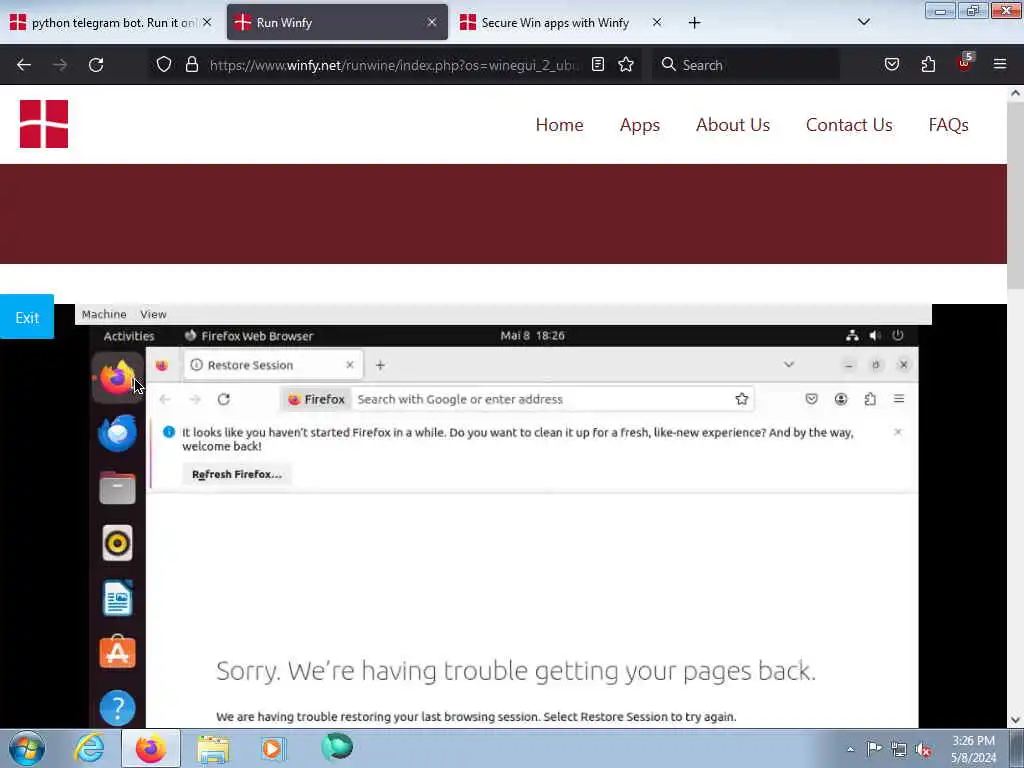1024x768 pixels.
Task: Reload the inner Firefox page
Action: coord(223,399)
